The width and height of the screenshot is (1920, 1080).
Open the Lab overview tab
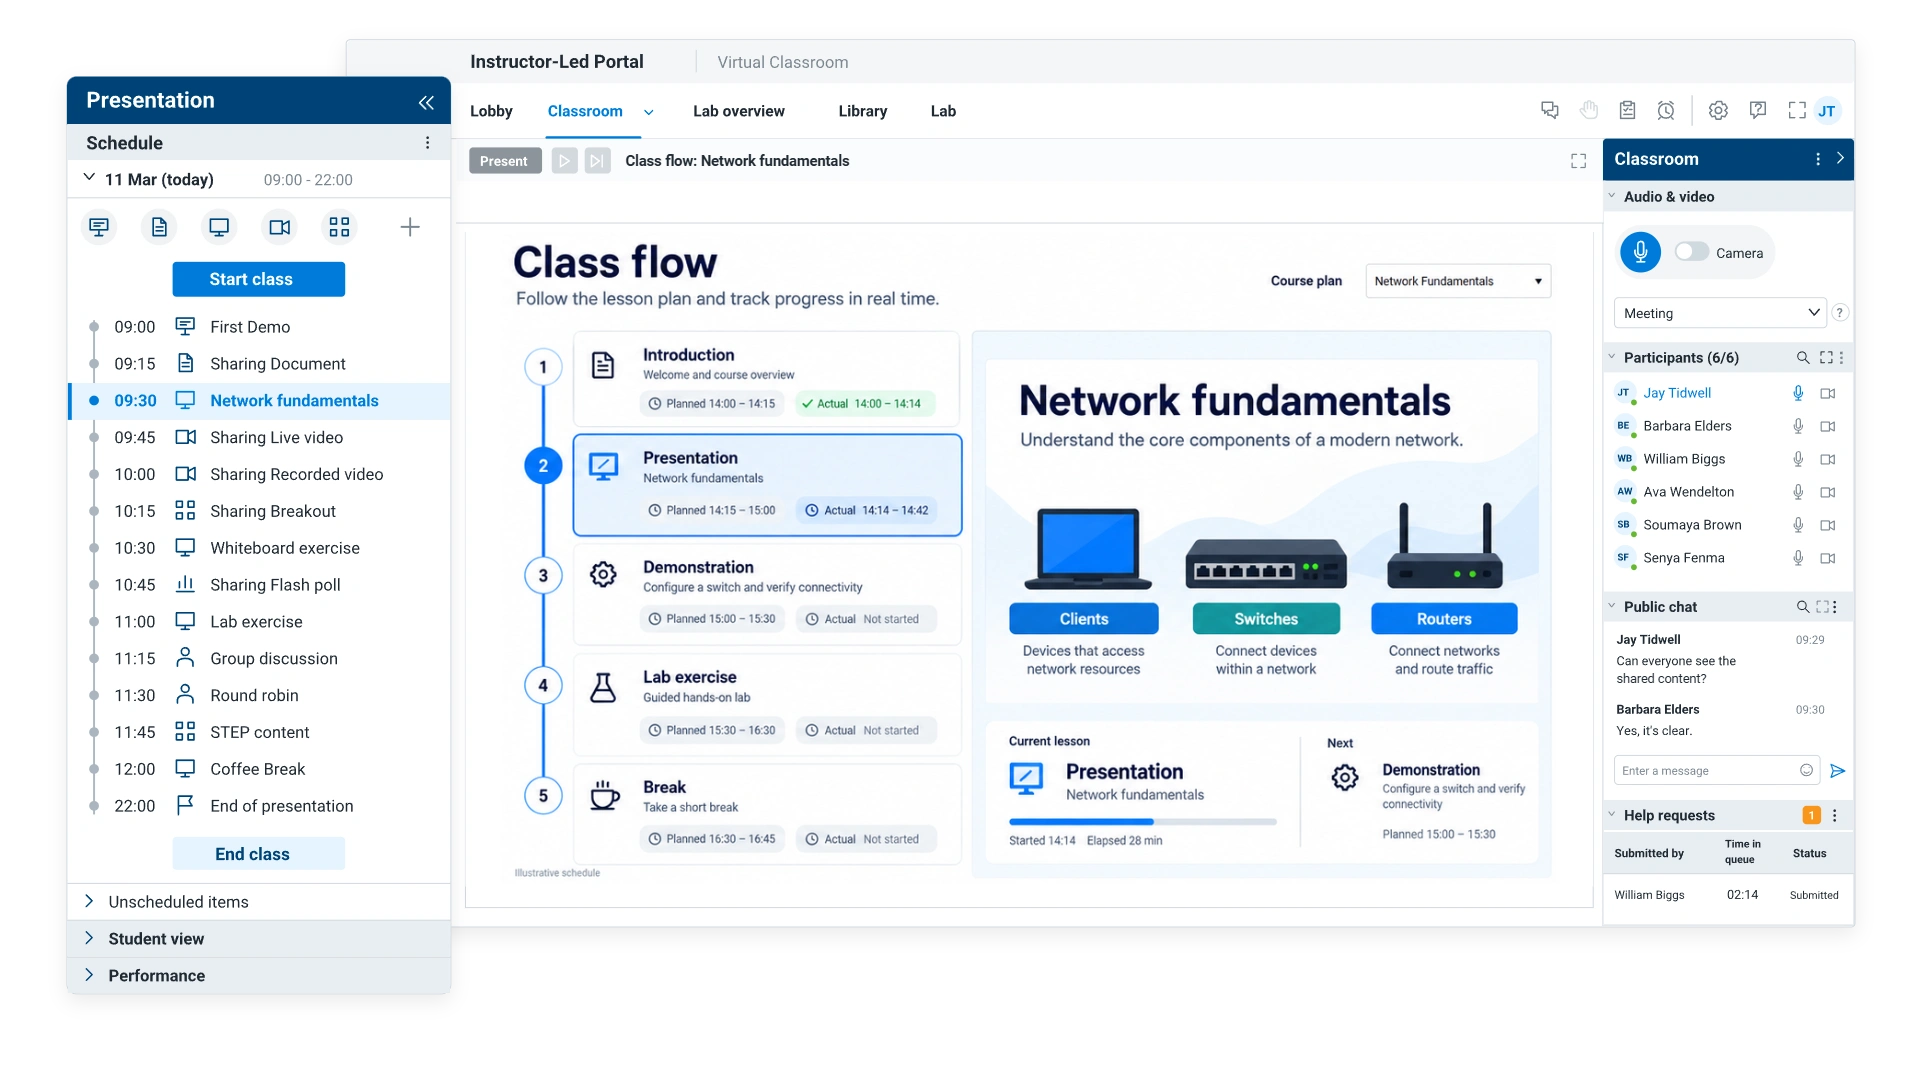click(739, 111)
